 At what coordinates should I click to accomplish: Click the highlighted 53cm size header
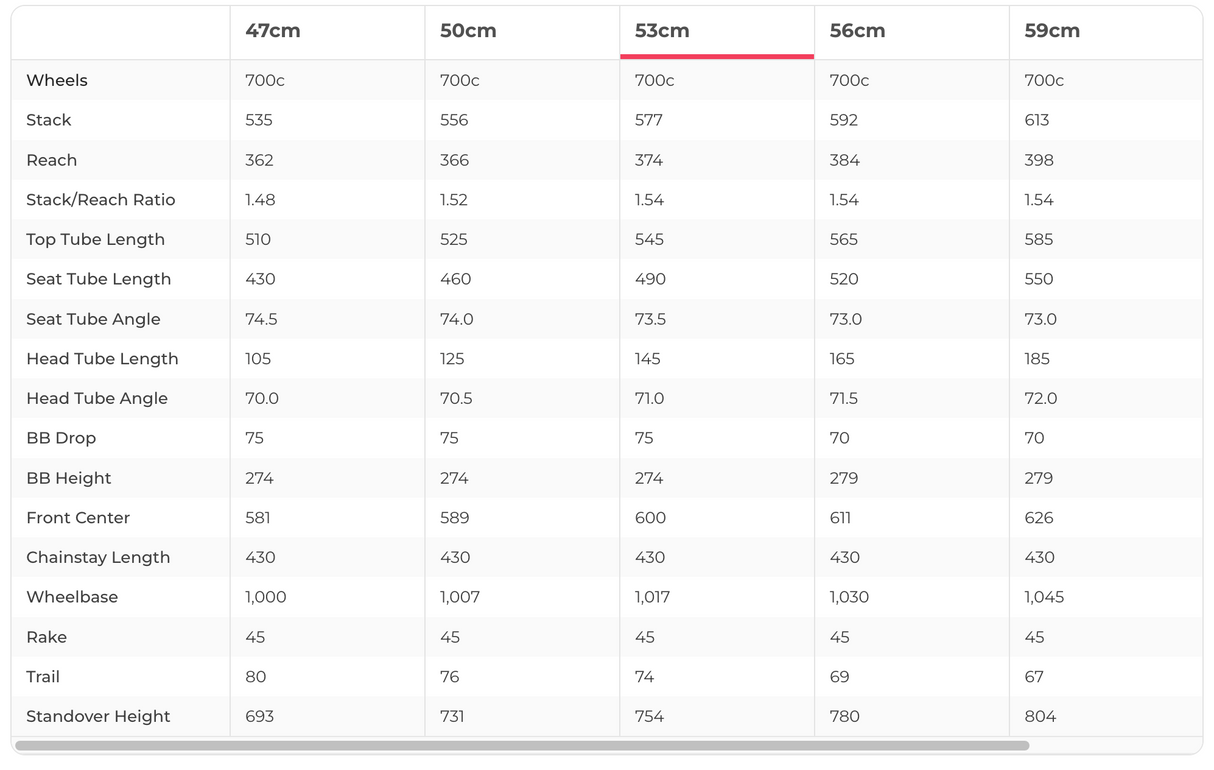click(x=662, y=31)
